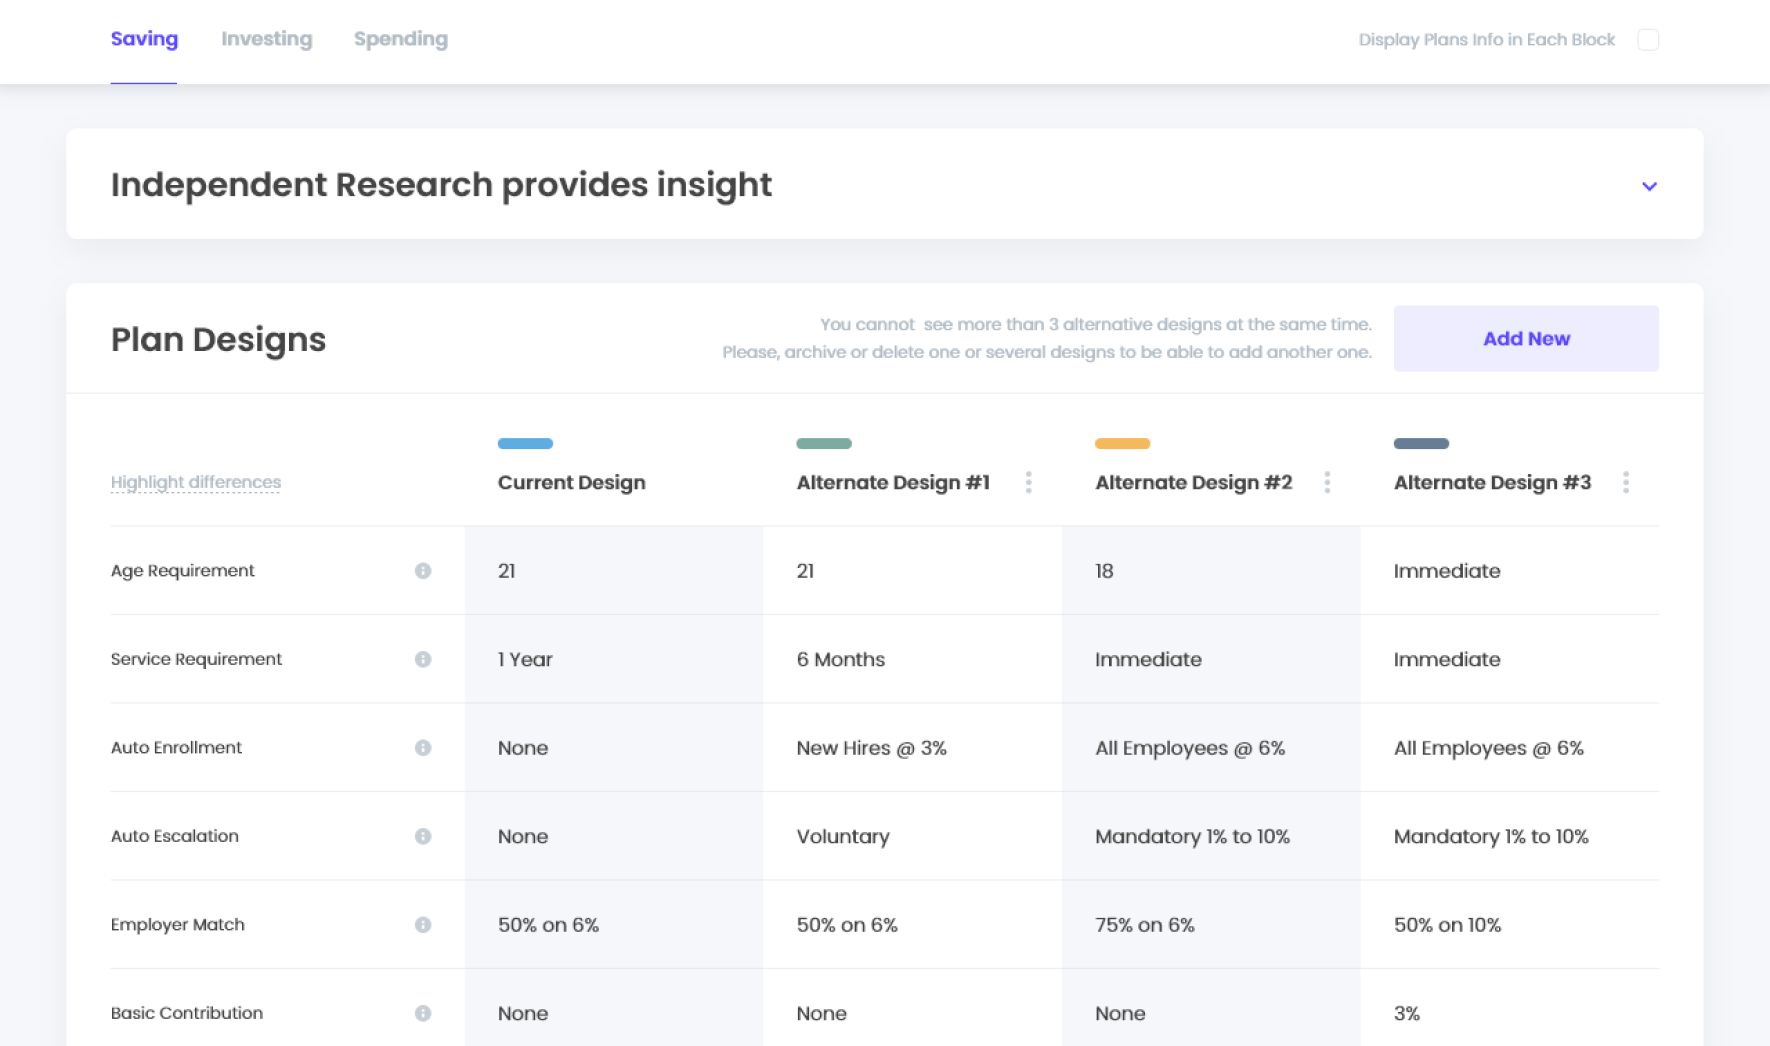Switch to the Saving tab
1770x1046 pixels.
pos(144,39)
